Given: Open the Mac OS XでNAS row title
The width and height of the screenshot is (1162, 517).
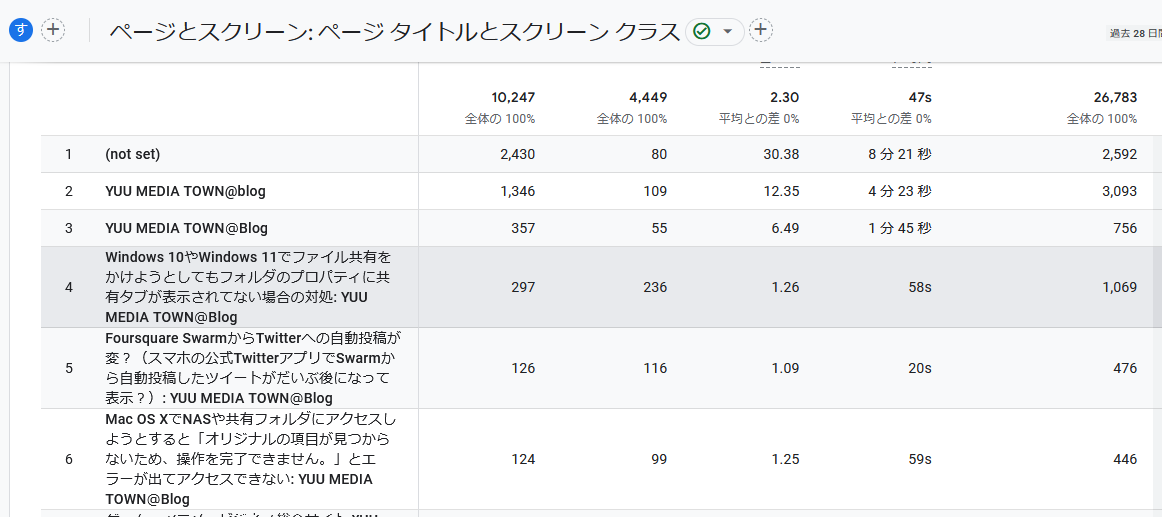Looking at the screenshot, I should pos(248,459).
